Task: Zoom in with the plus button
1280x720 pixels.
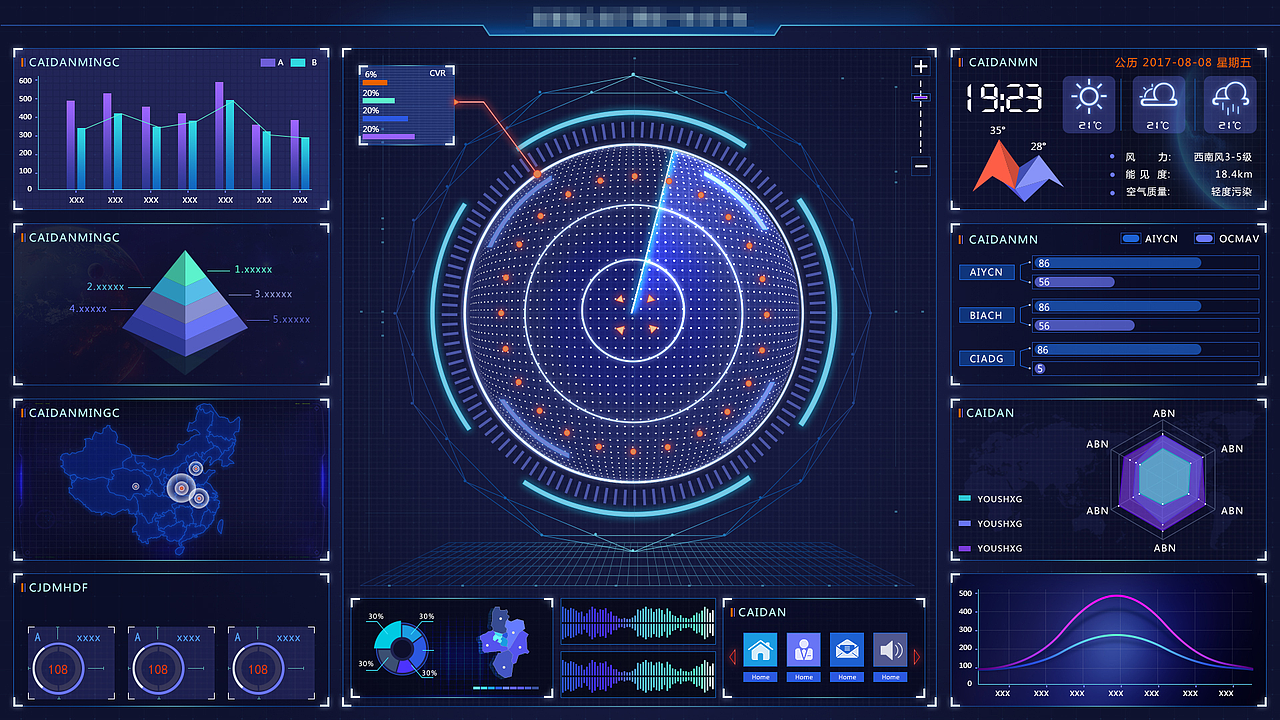Action: (x=921, y=66)
